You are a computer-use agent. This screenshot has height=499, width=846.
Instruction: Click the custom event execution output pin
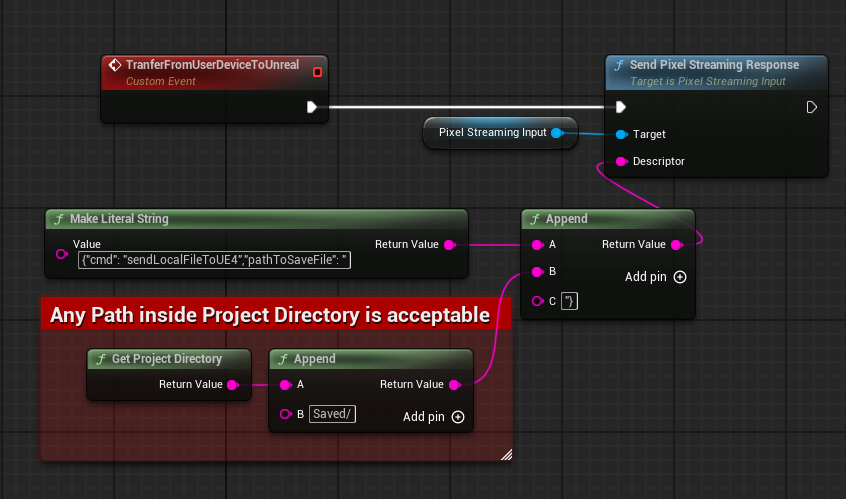(x=312, y=107)
